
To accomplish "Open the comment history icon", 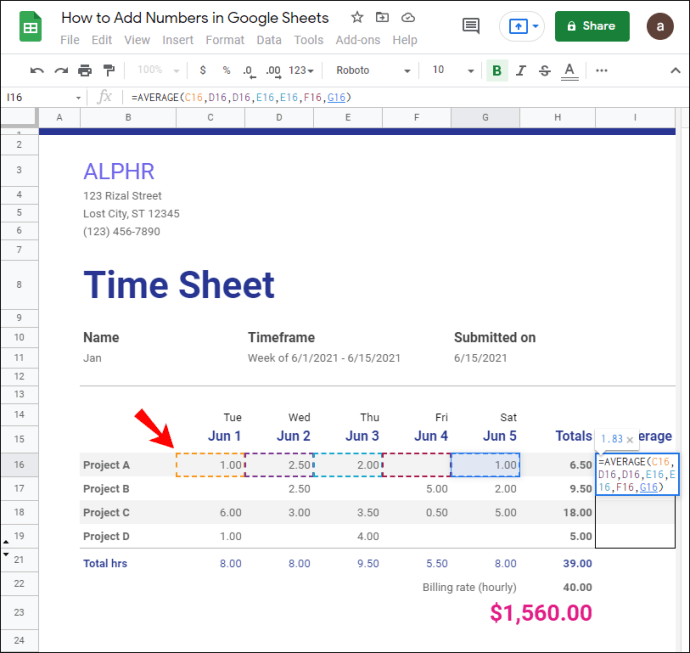I will (470, 26).
